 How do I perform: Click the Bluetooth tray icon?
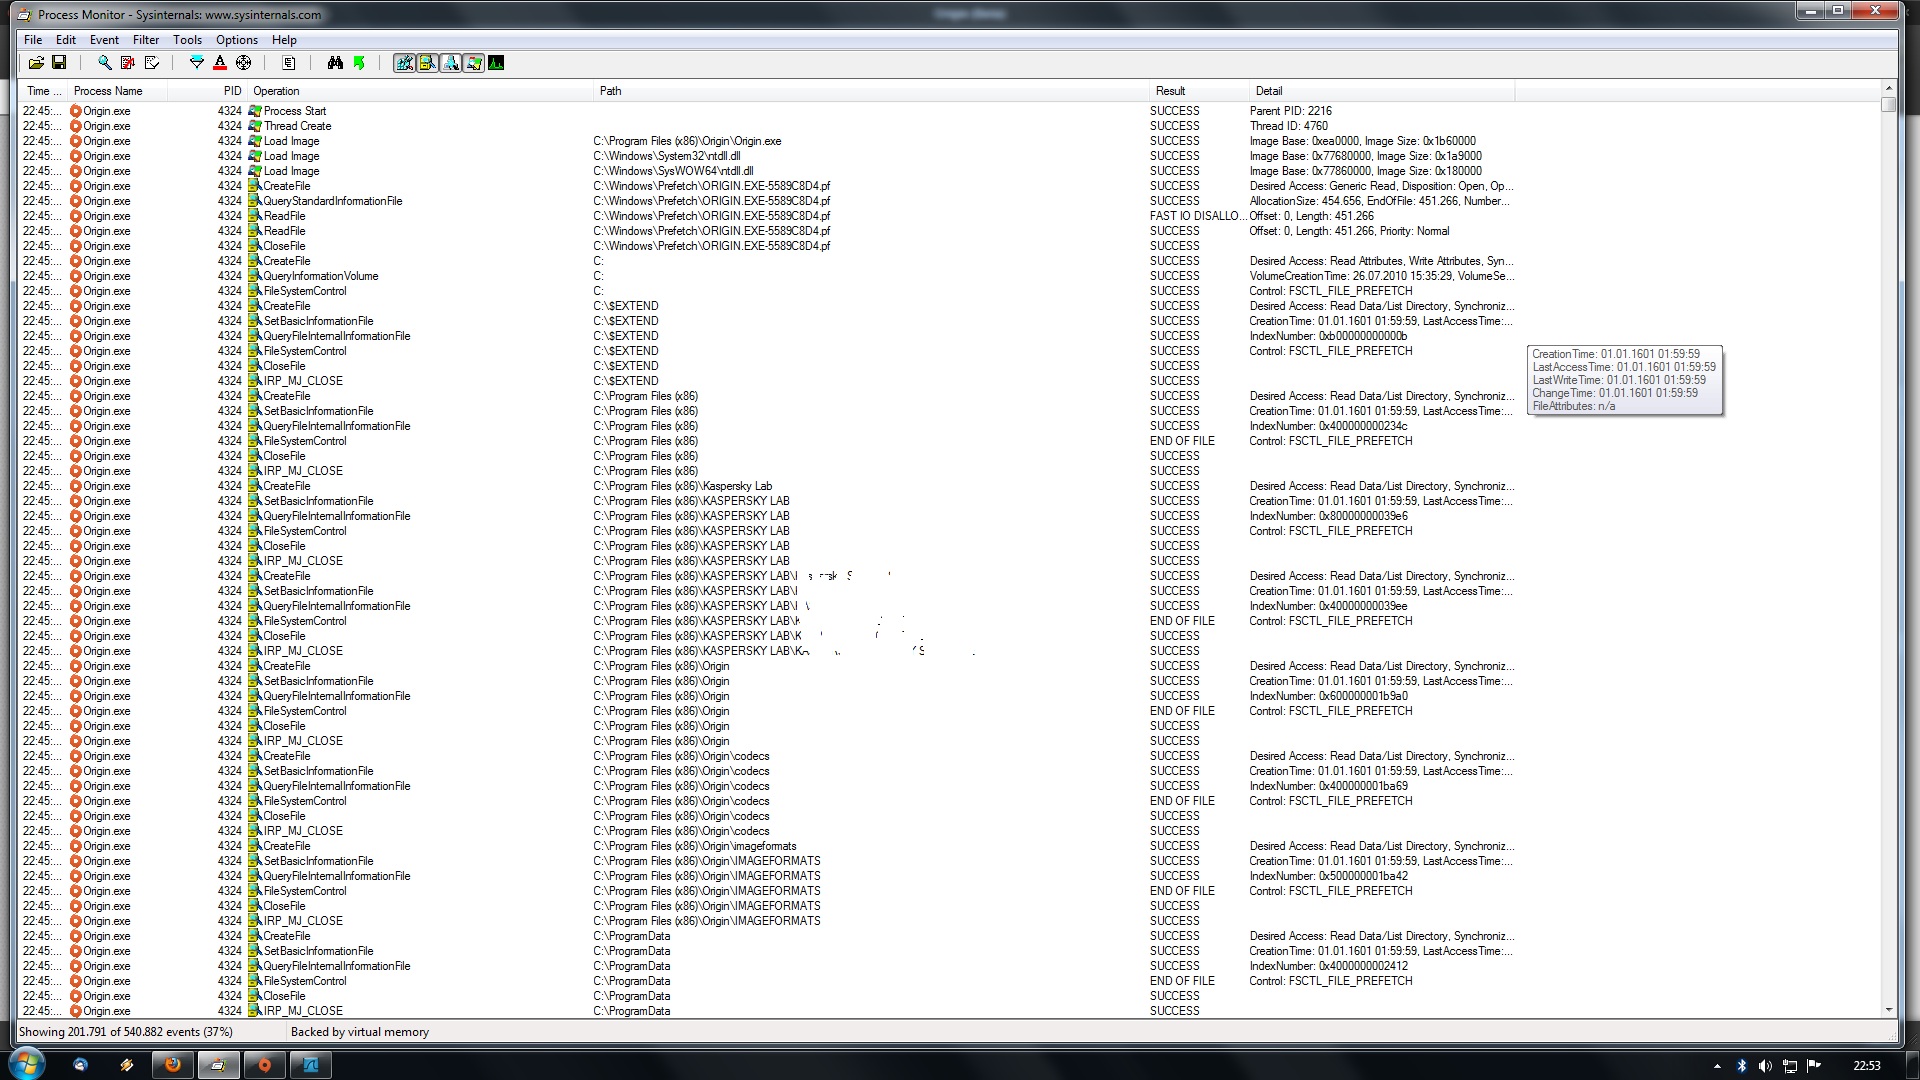(1741, 1066)
